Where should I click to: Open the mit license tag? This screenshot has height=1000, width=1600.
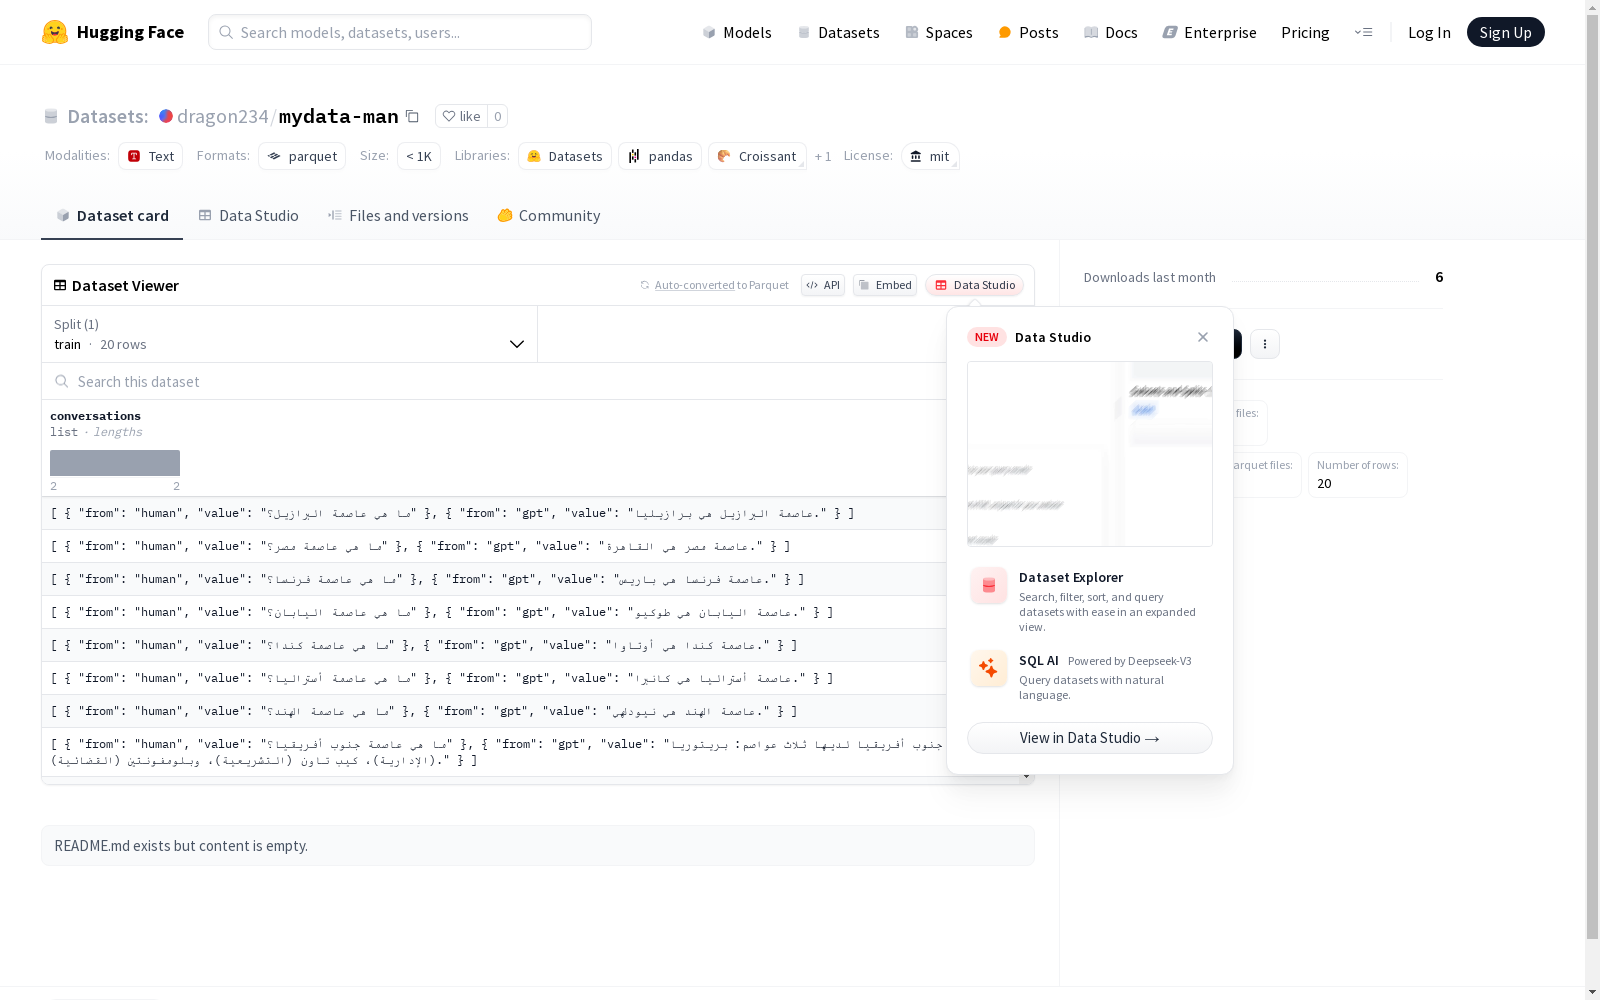pyautogui.click(x=930, y=156)
